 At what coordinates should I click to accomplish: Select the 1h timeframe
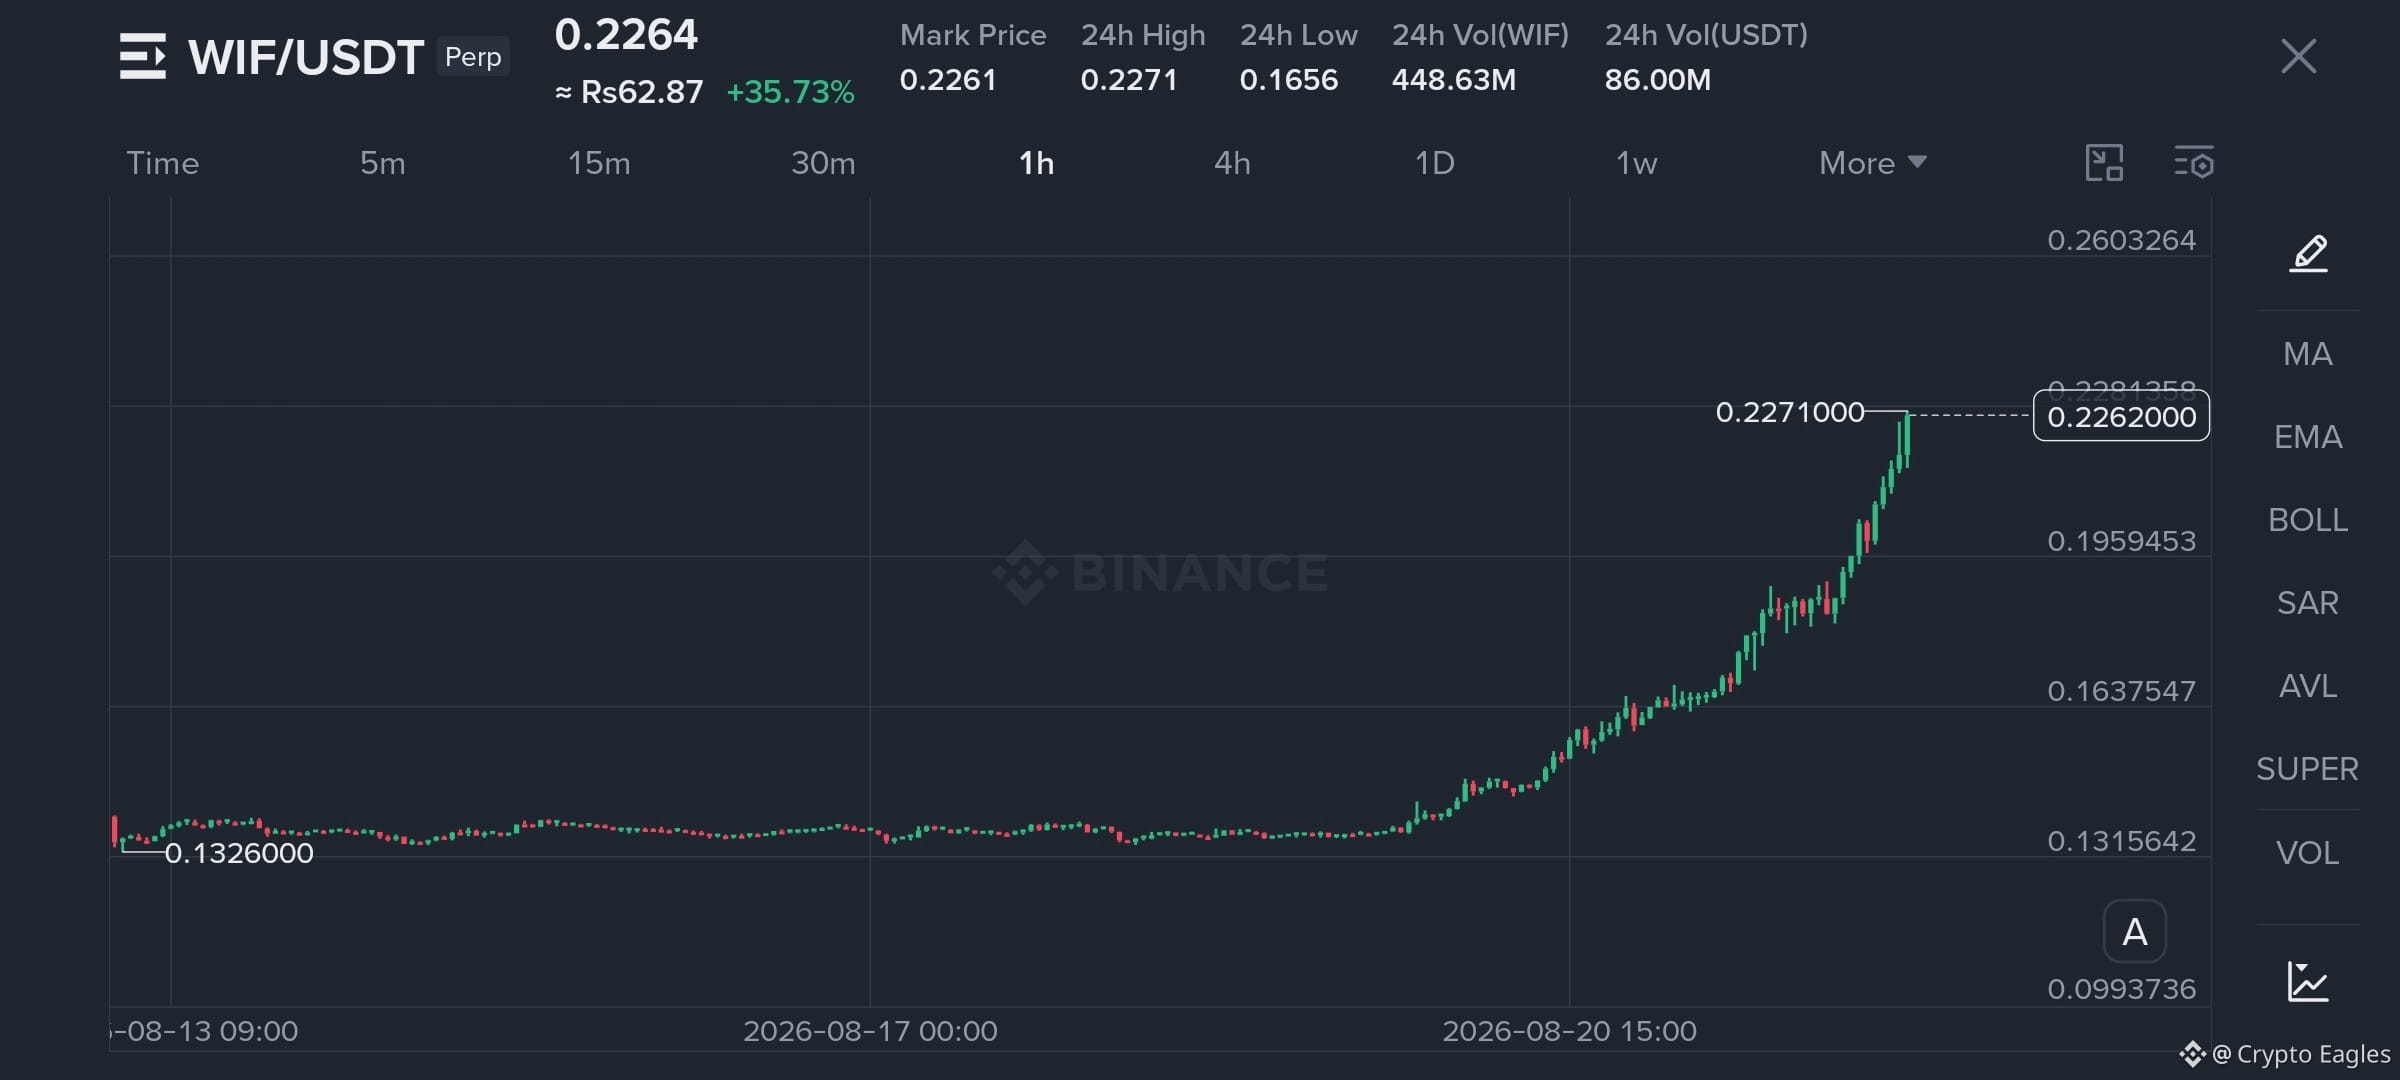point(1036,163)
